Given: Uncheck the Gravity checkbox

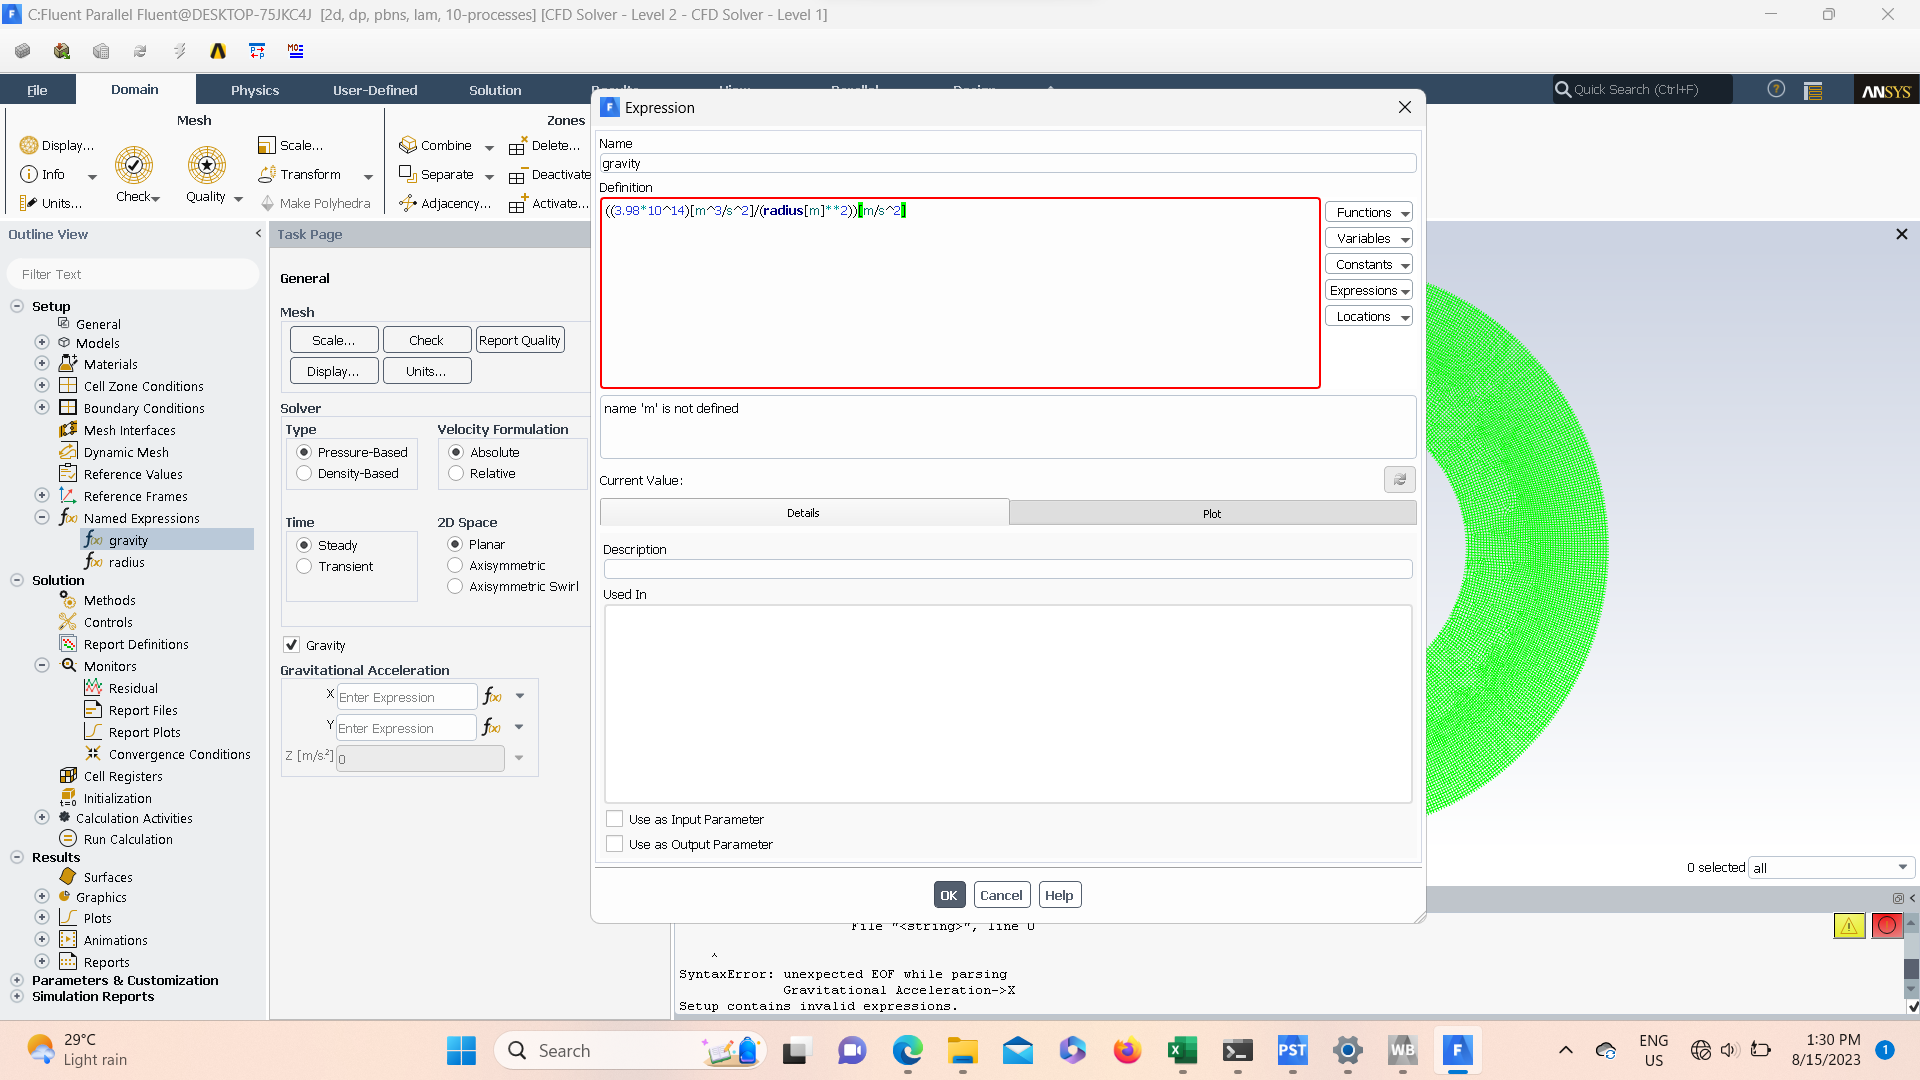Looking at the screenshot, I should tap(292, 645).
